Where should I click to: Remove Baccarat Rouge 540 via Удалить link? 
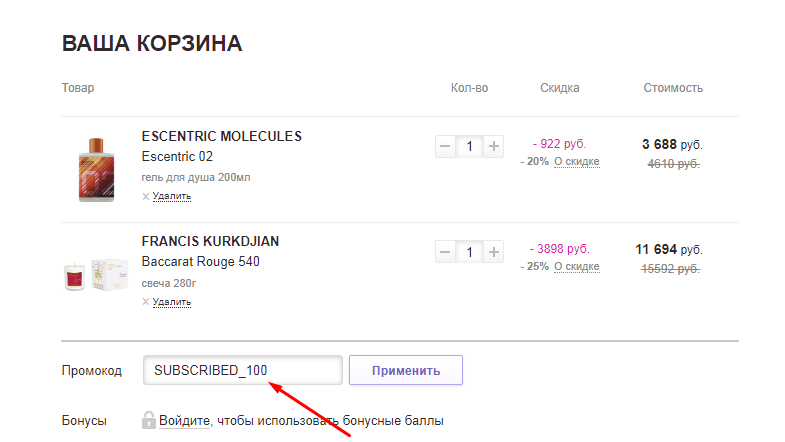point(172,302)
